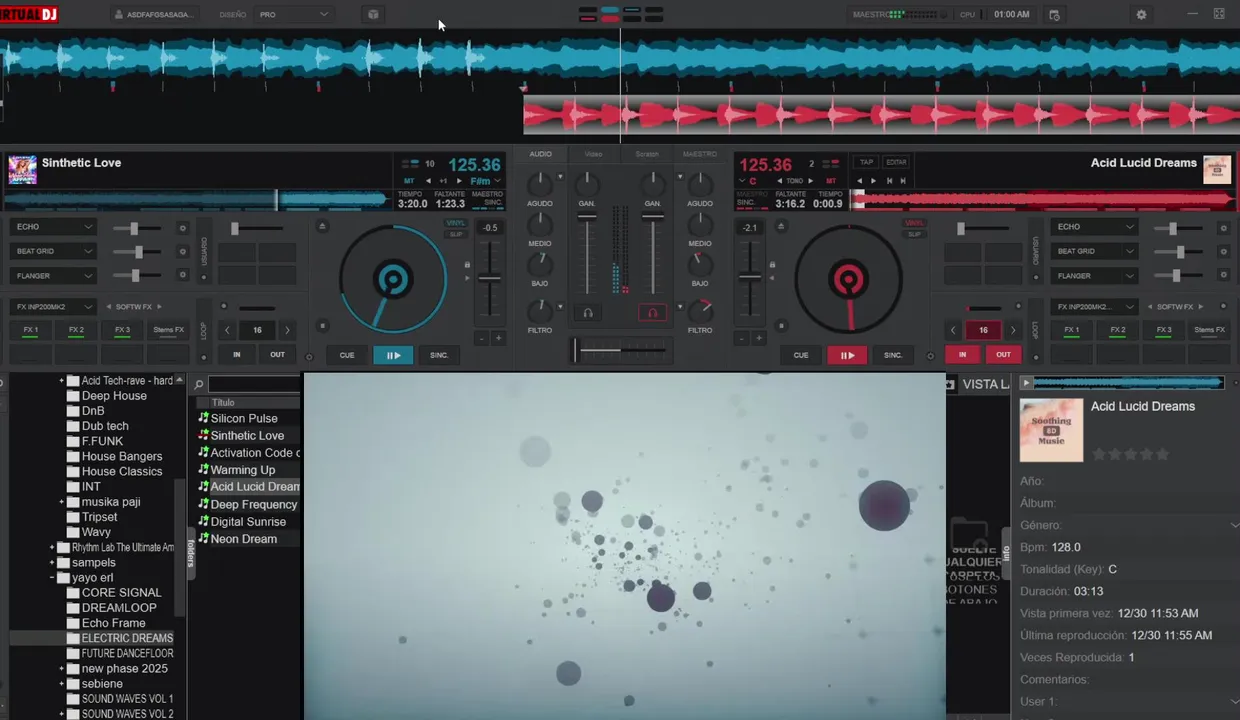
Task: Decrease right deck loop length arrow
Action: point(953,330)
